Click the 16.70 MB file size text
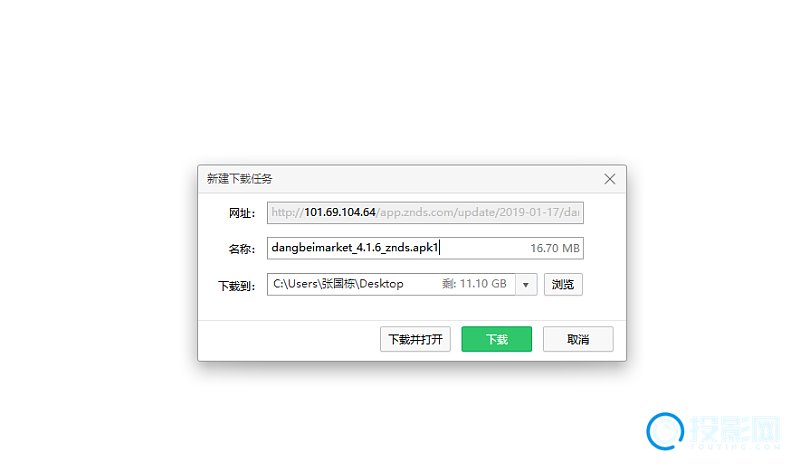Screen dimensions: 800x471 point(555,249)
